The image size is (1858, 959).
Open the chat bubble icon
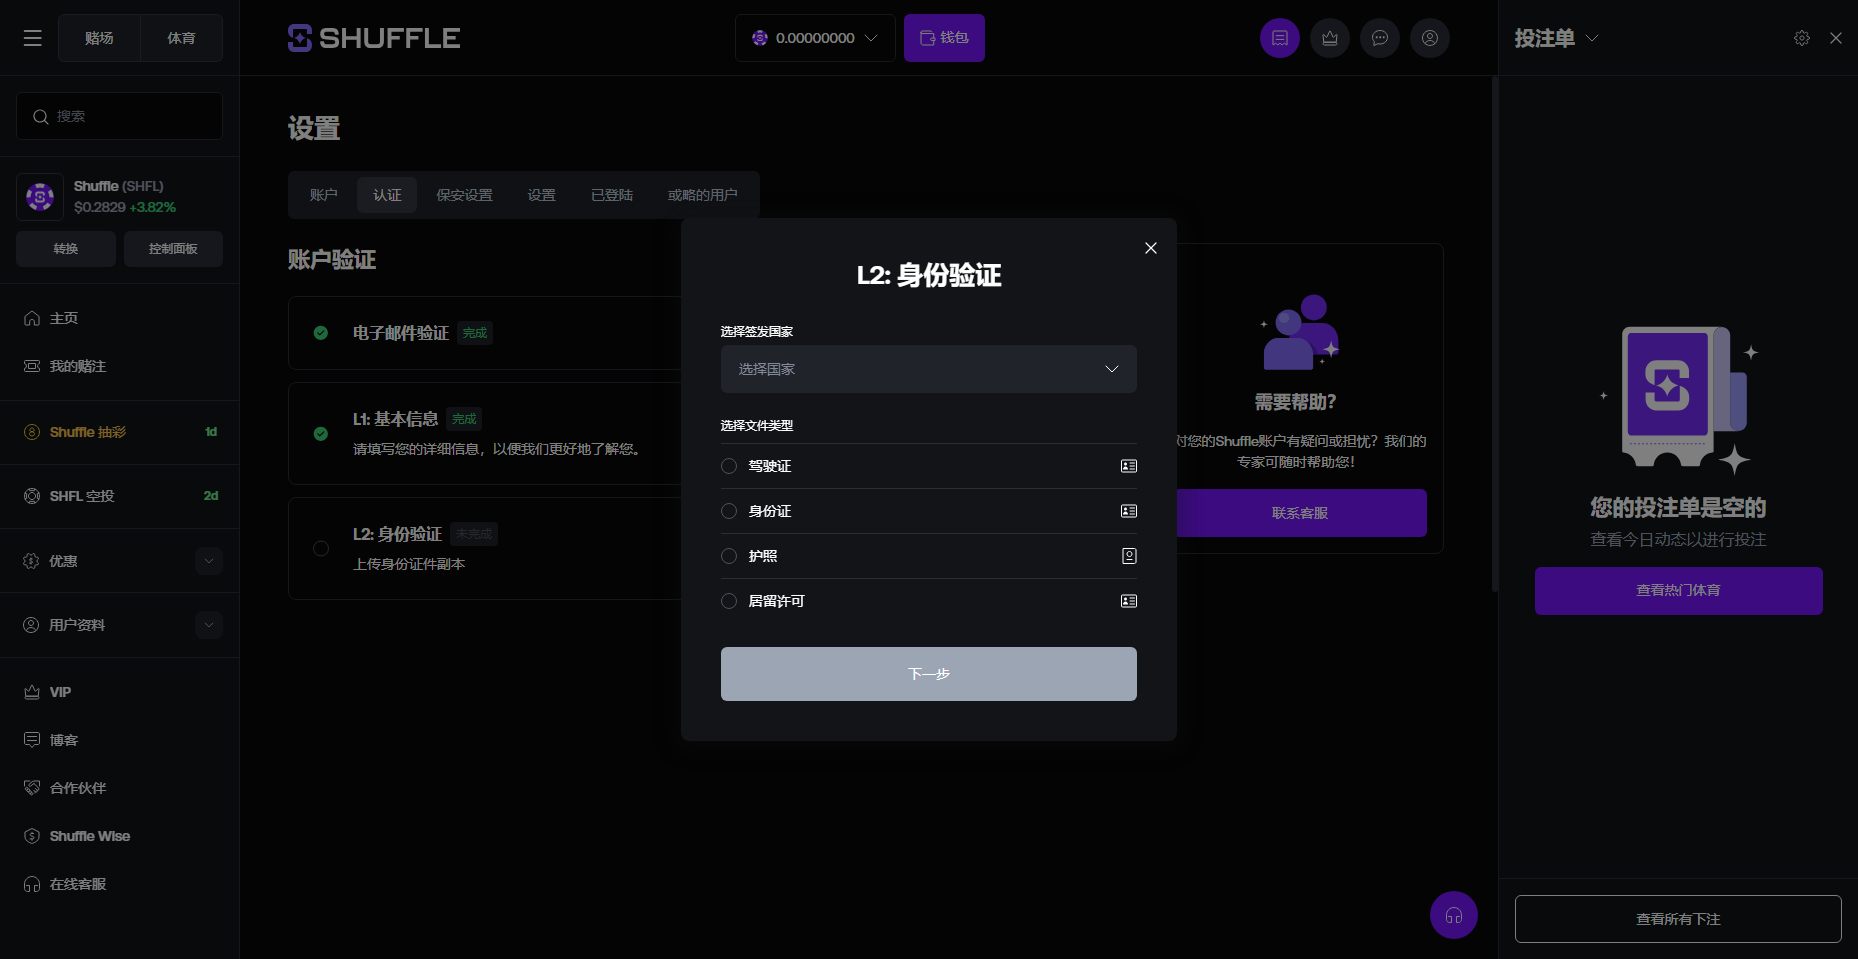point(1380,38)
